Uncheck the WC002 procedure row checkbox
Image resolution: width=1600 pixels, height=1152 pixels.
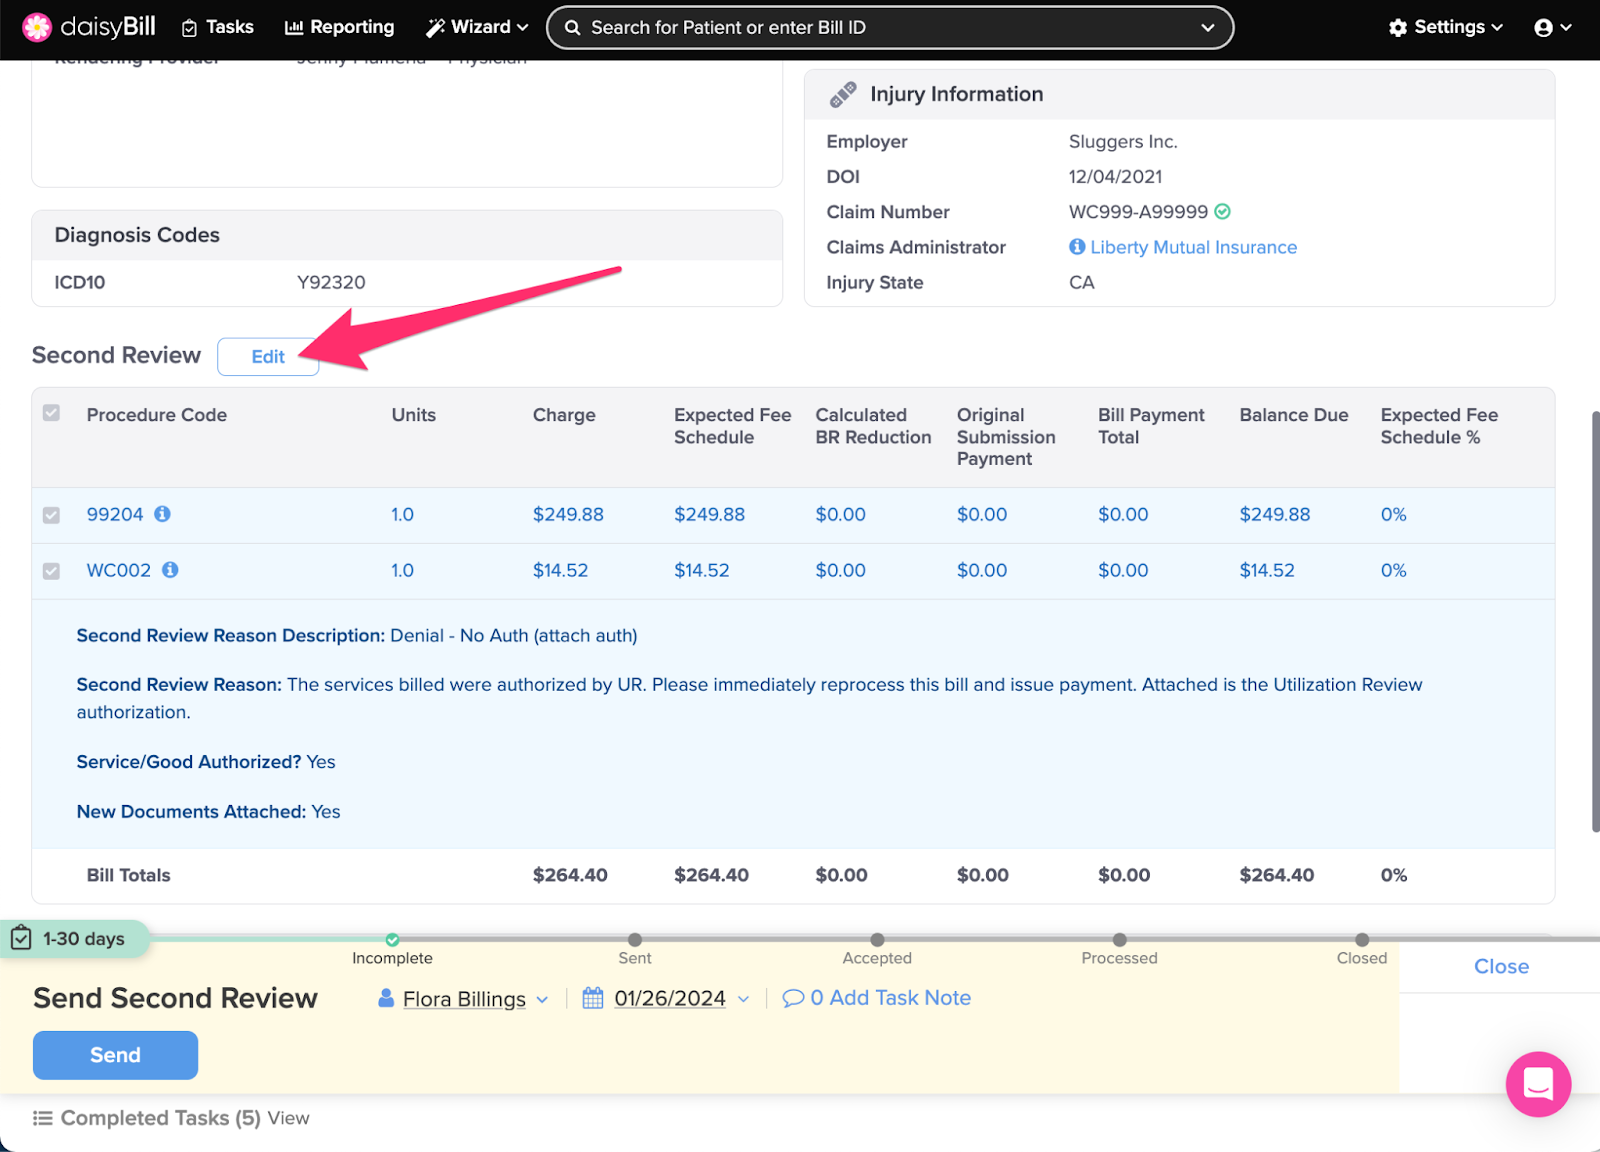[52, 571]
